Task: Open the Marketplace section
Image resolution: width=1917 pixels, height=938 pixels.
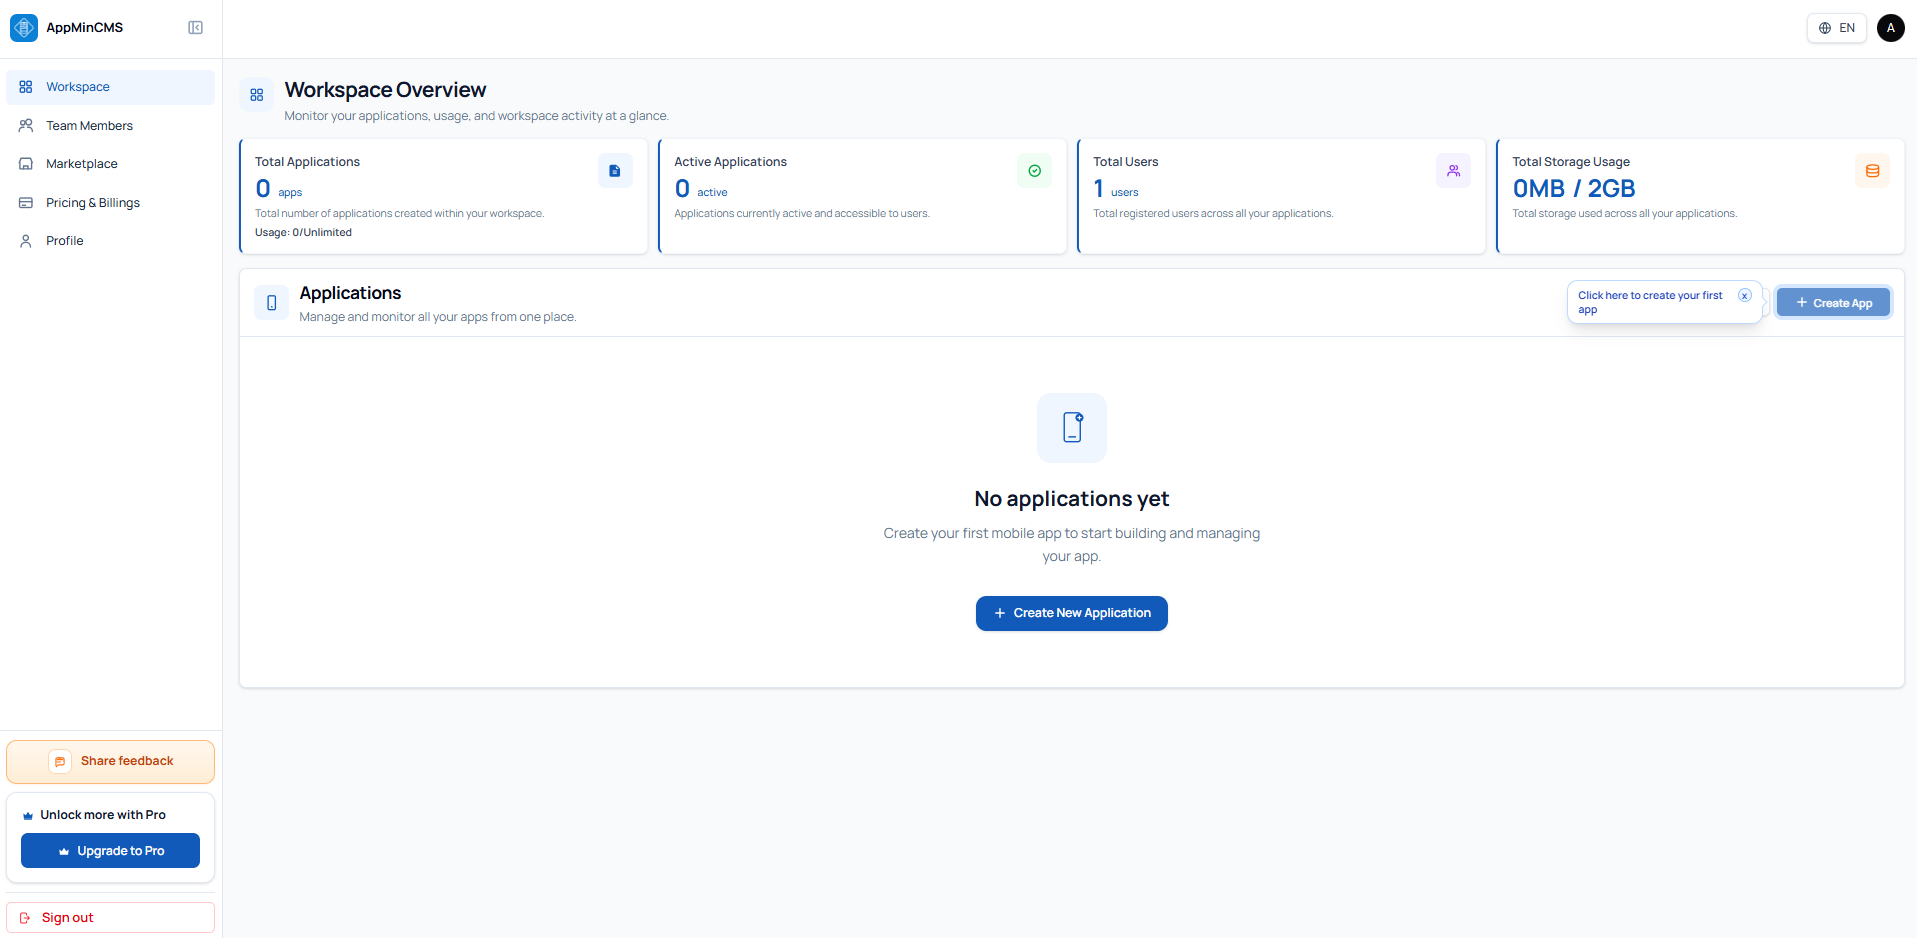Action: pos(110,164)
